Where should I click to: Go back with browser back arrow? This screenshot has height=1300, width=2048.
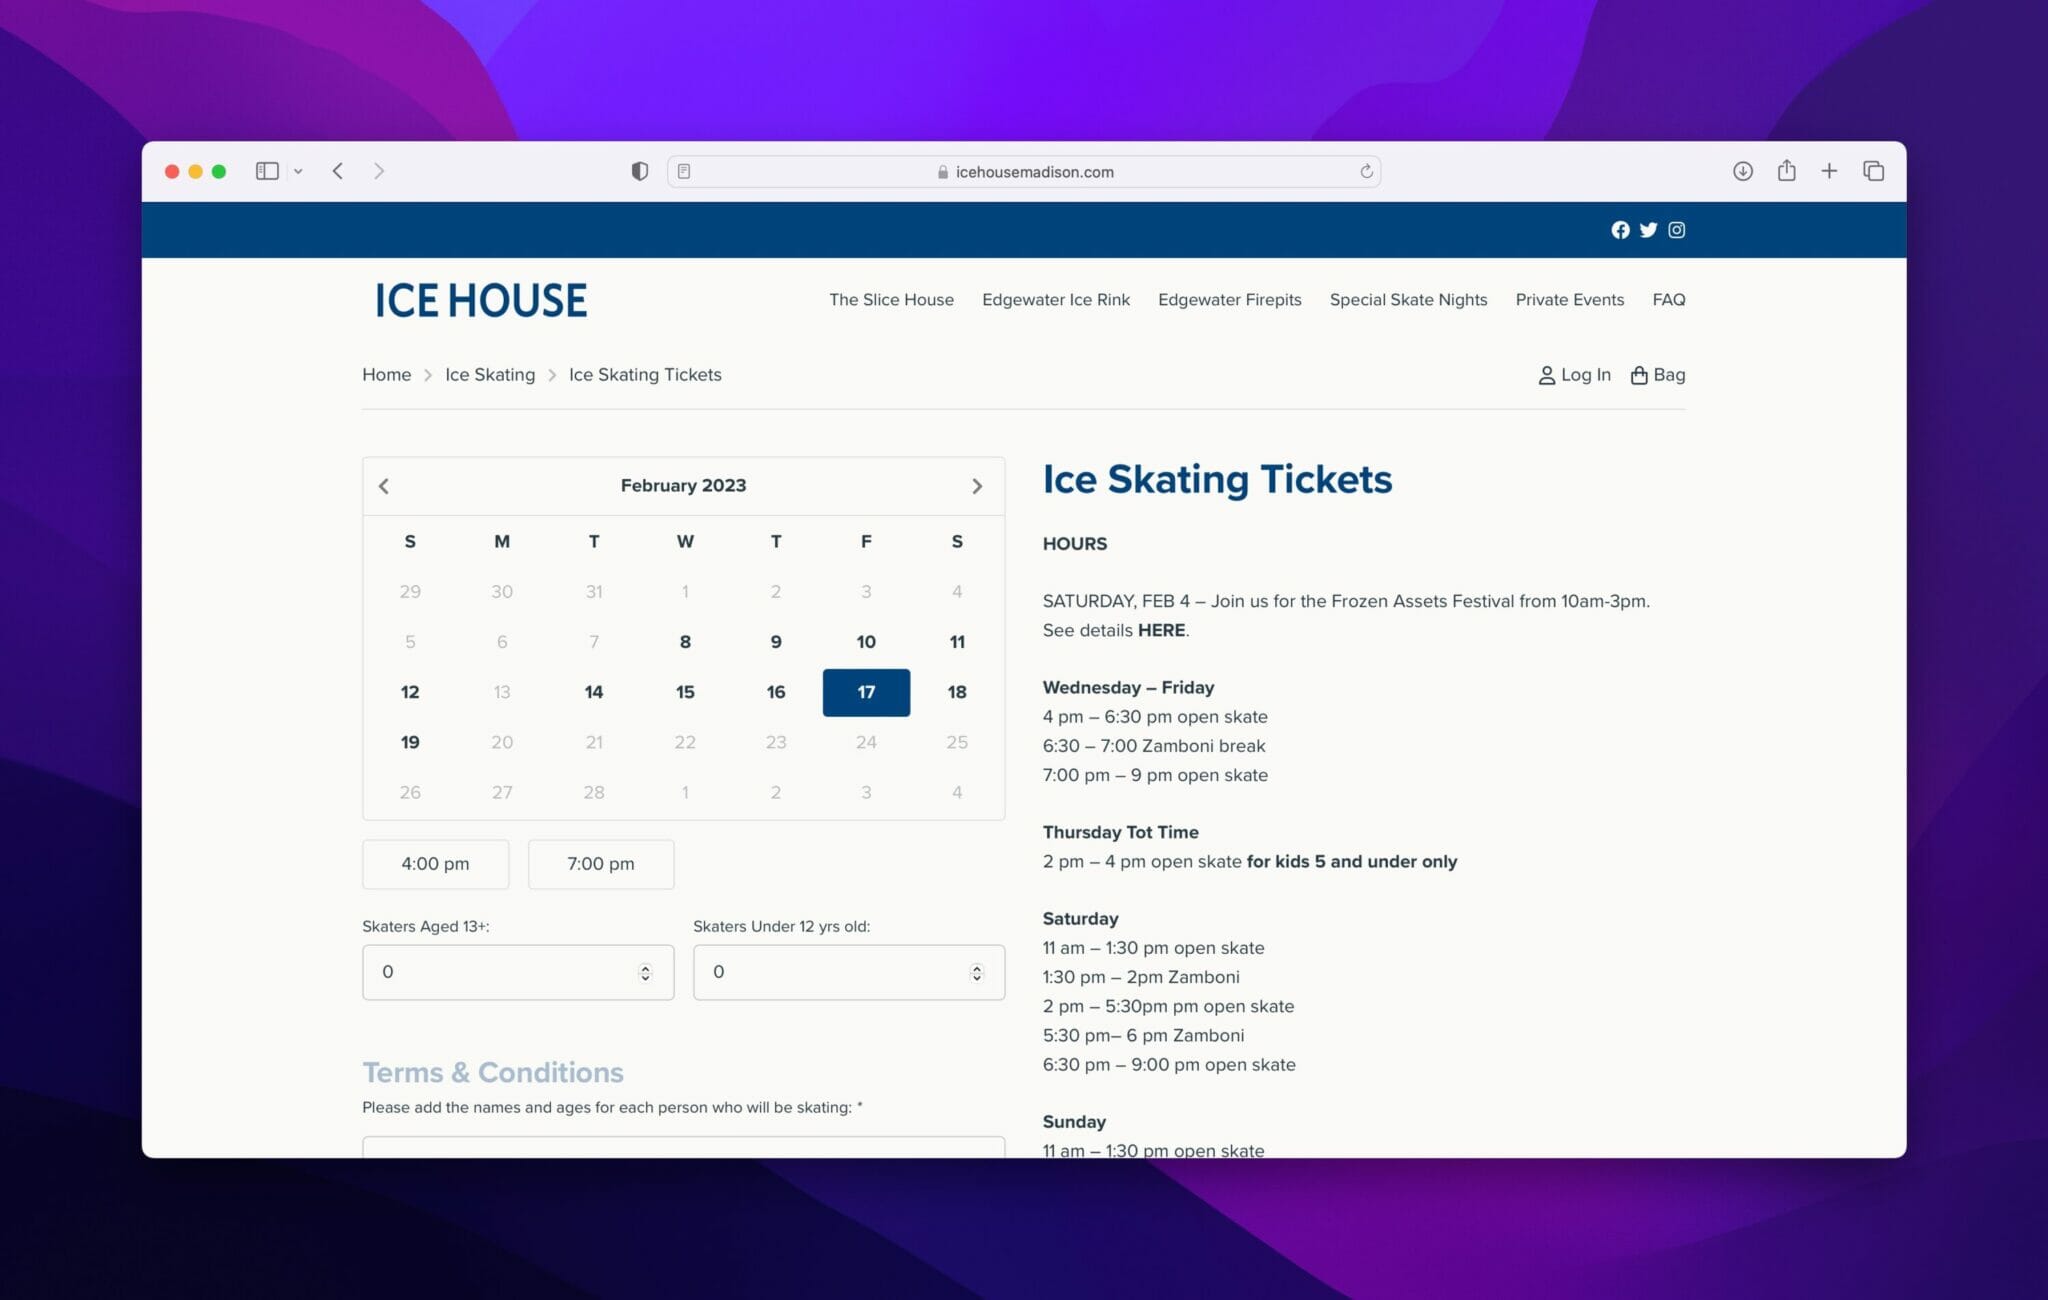point(338,171)
